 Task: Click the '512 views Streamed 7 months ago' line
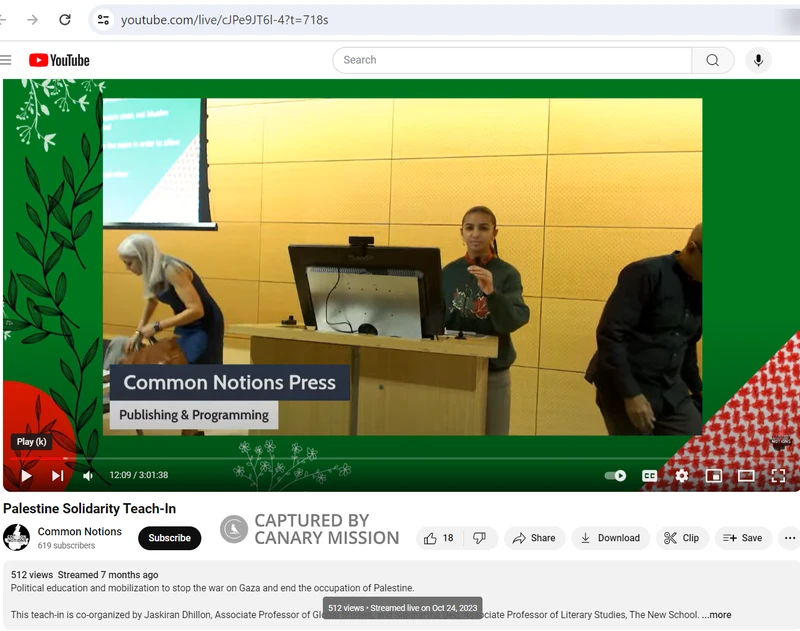pyautogui.click(x=85, y=575)
